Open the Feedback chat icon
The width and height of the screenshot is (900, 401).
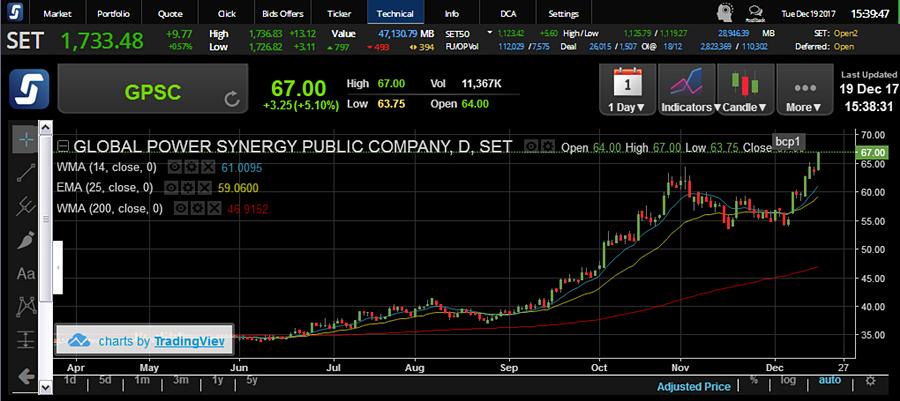point(754,13)
